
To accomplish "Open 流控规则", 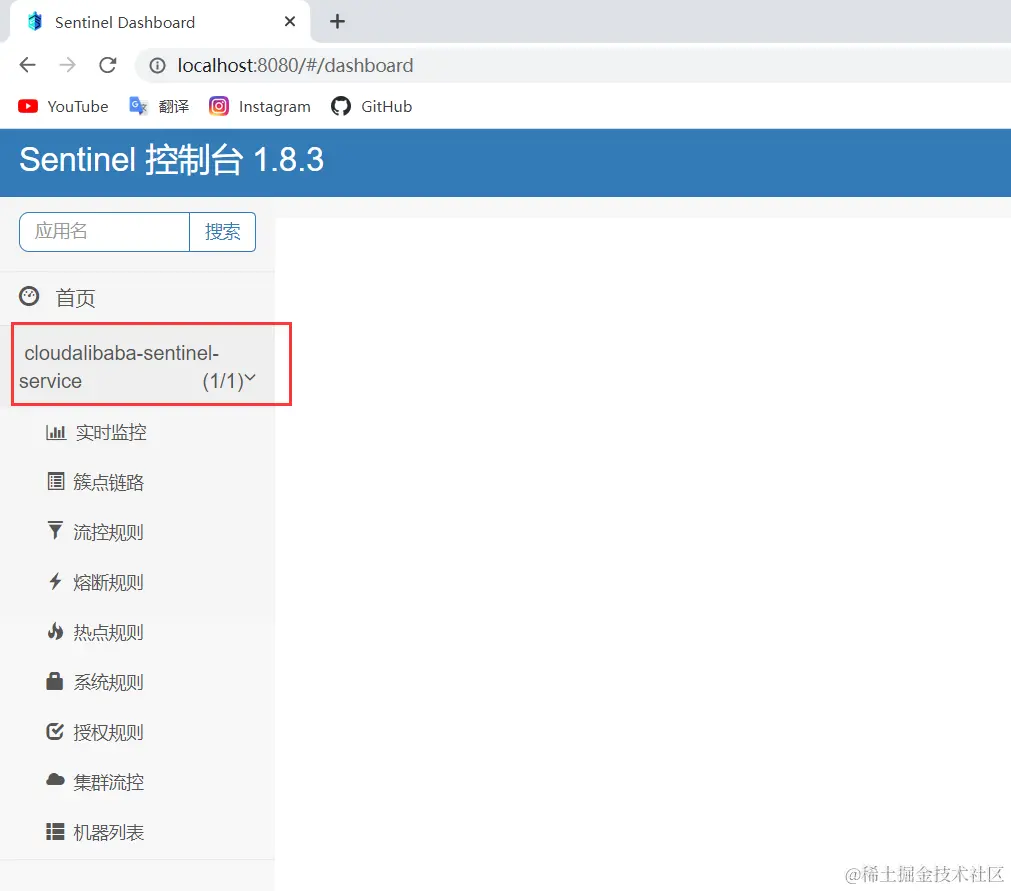I will 108,533.
